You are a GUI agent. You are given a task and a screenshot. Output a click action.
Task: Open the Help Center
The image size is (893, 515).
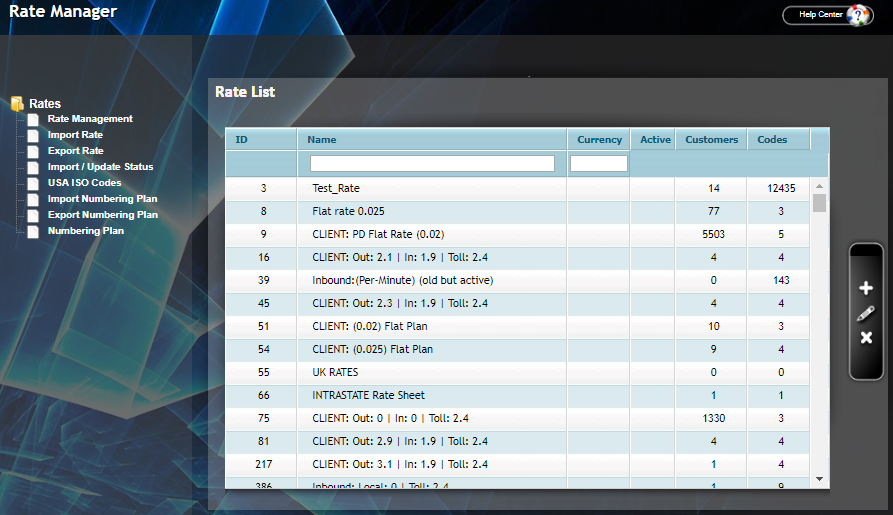828,15
